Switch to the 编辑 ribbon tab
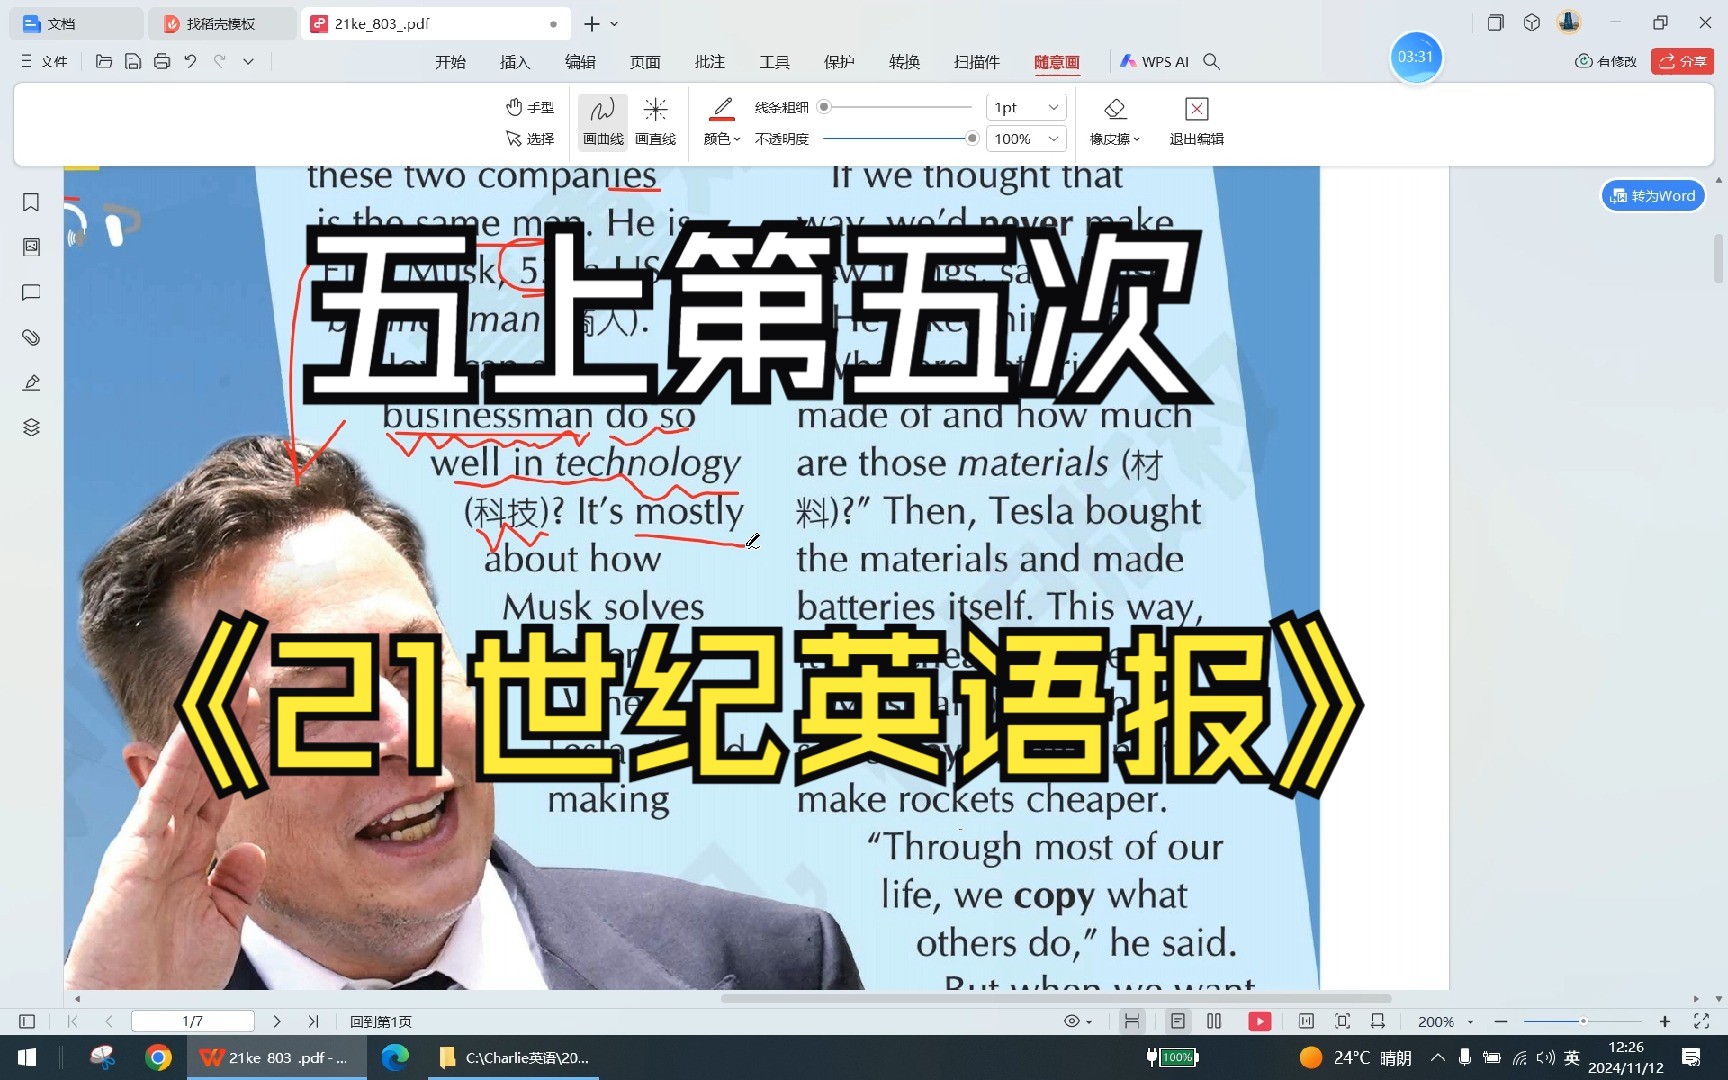This screenshot has height=1080, width=1728. pyautogui.click(x=580, y=62)
